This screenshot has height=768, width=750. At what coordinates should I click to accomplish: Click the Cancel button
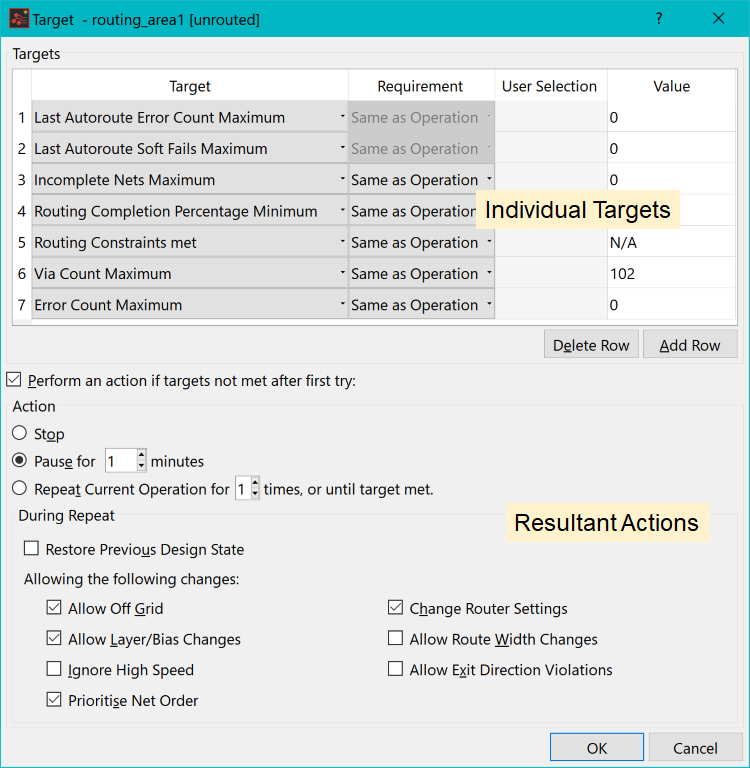(695, 747)
